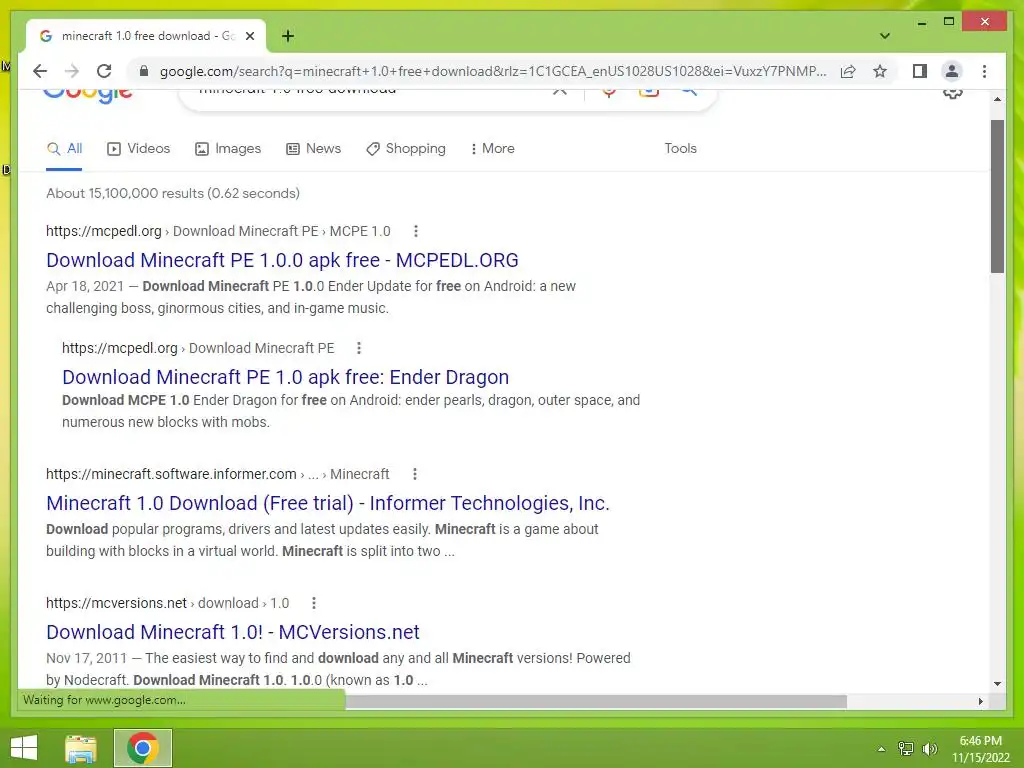Click the address bar URL
Screen dimensions: 1024x768
(x=493, y=71)
